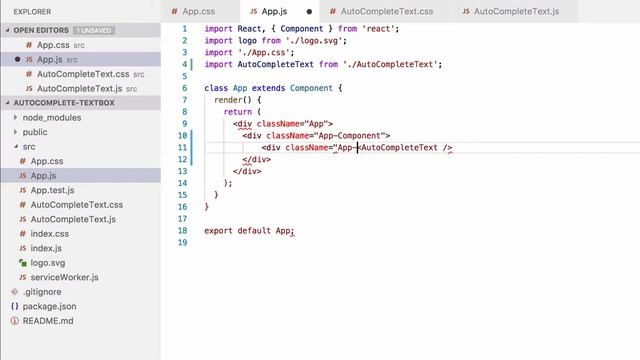640x360 pixels.
Task: Click the CSS hash icon beside index.css
Action: [x=23, y=234]
